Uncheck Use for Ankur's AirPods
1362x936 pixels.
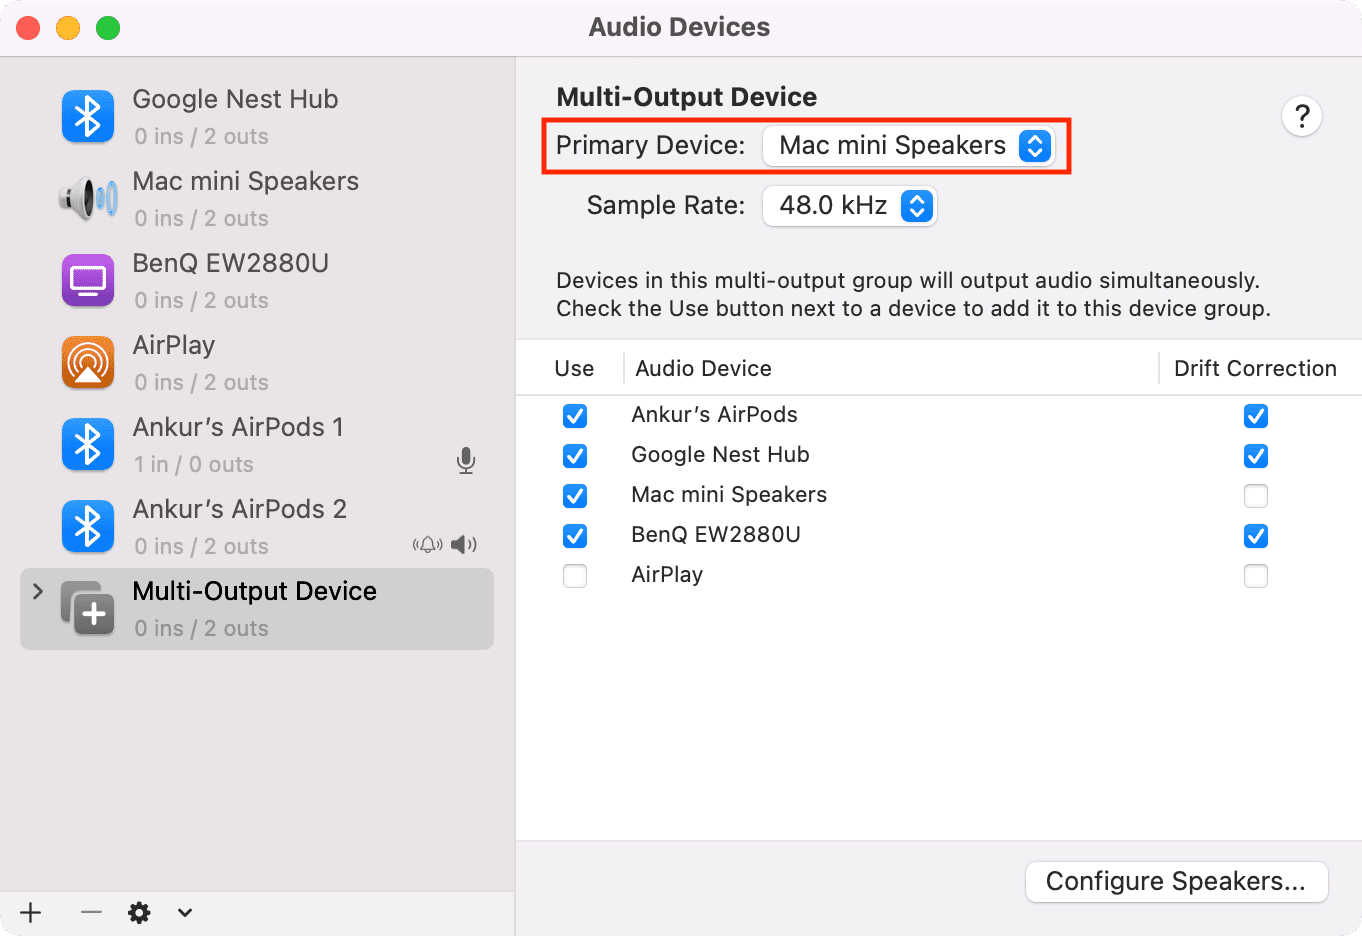point(575,416)
